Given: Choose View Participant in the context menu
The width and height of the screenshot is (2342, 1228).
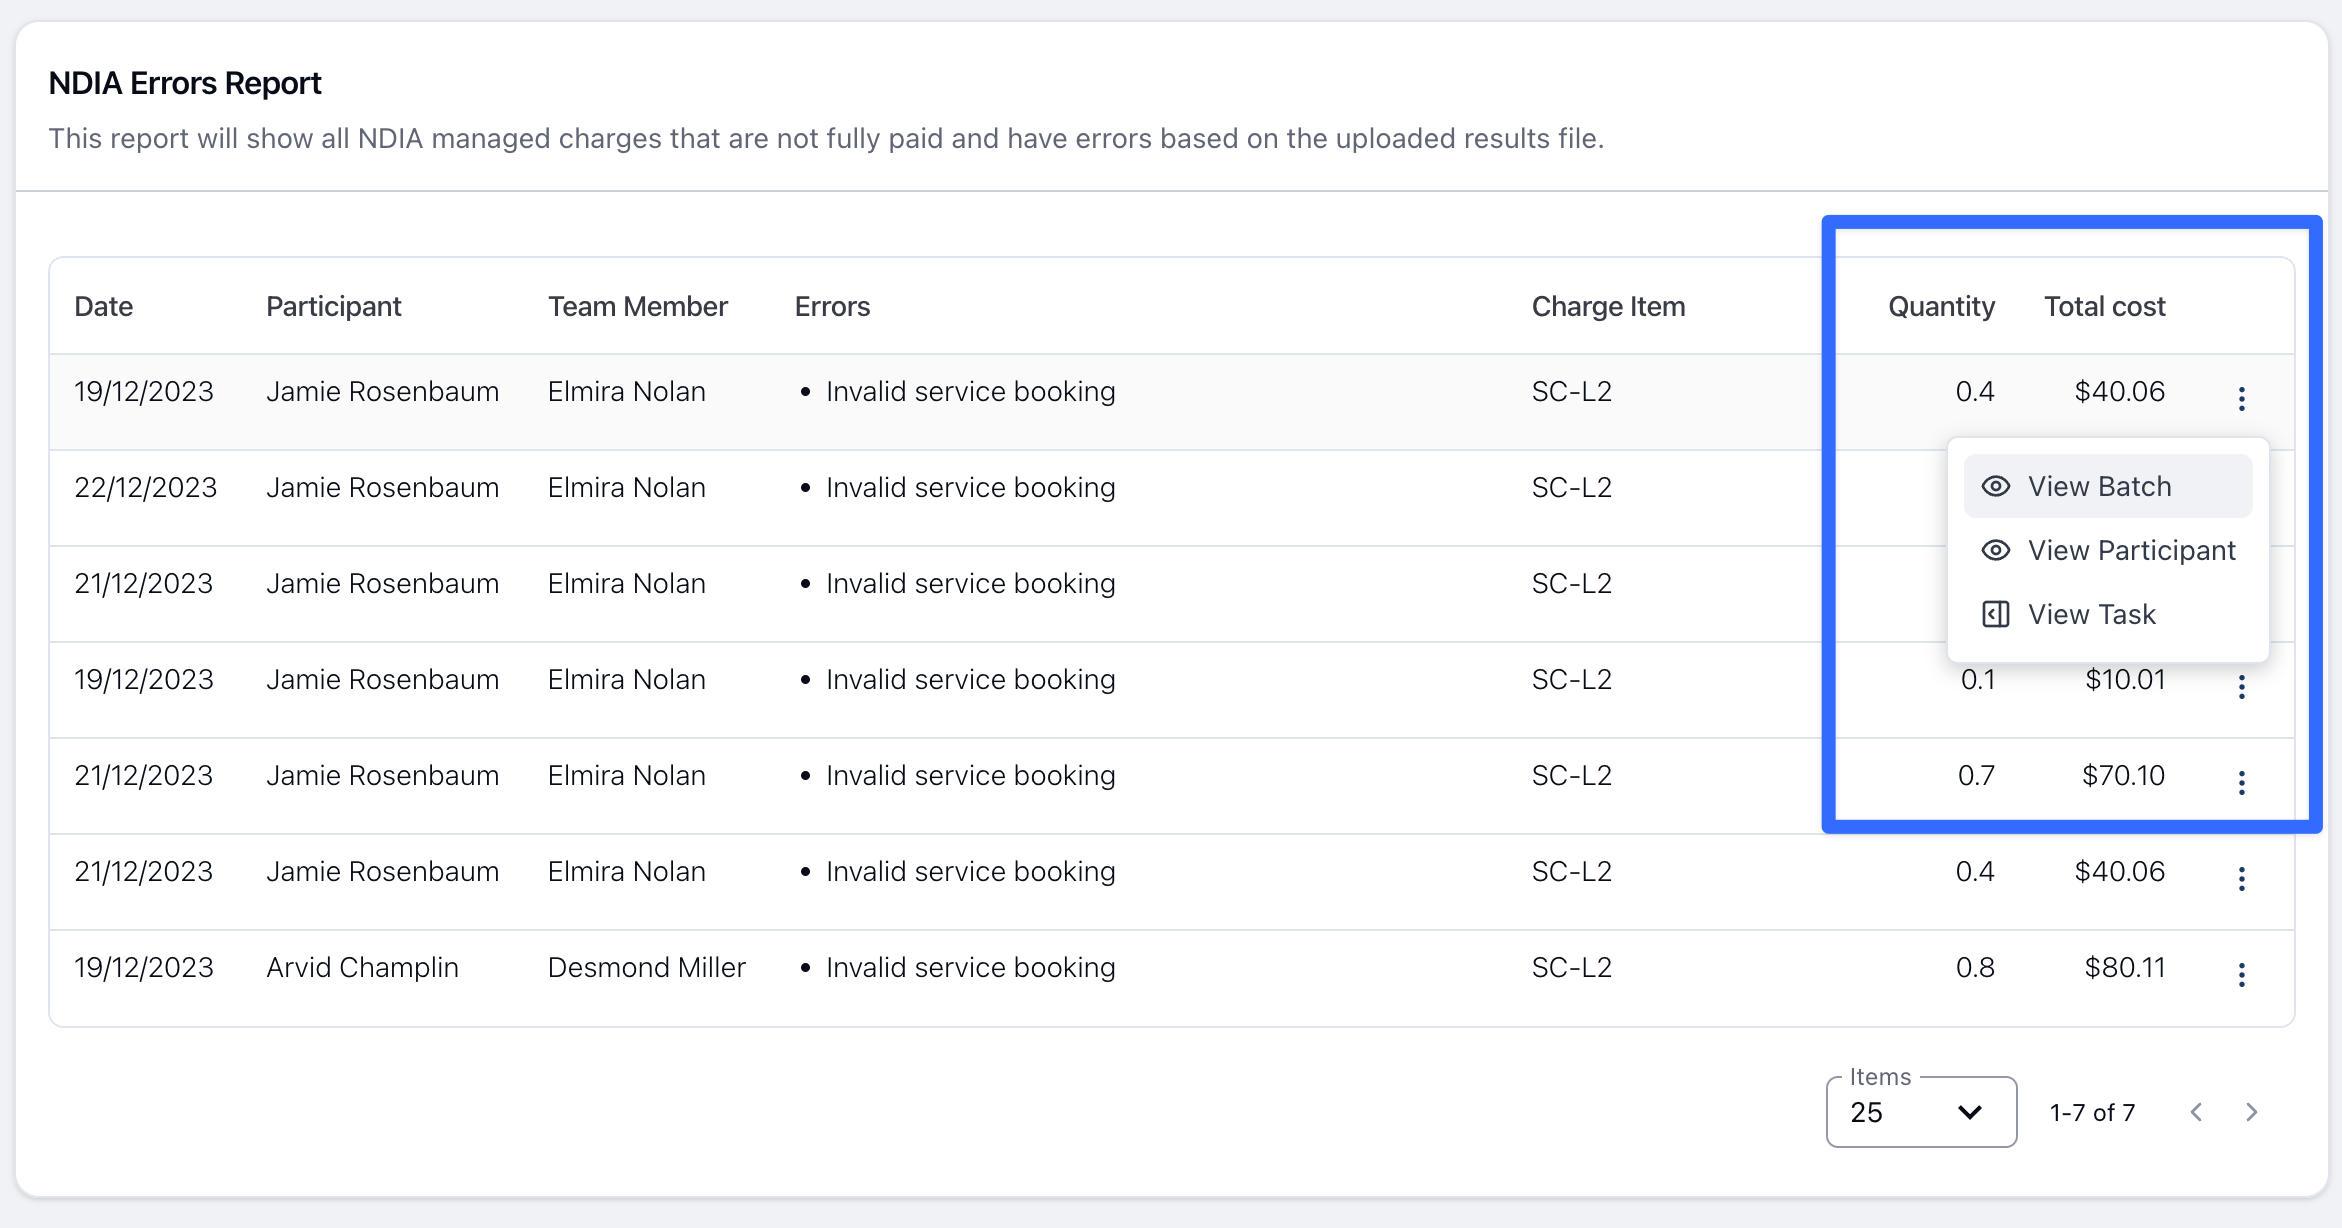Looking at the screenshot, I should 2107,550.
